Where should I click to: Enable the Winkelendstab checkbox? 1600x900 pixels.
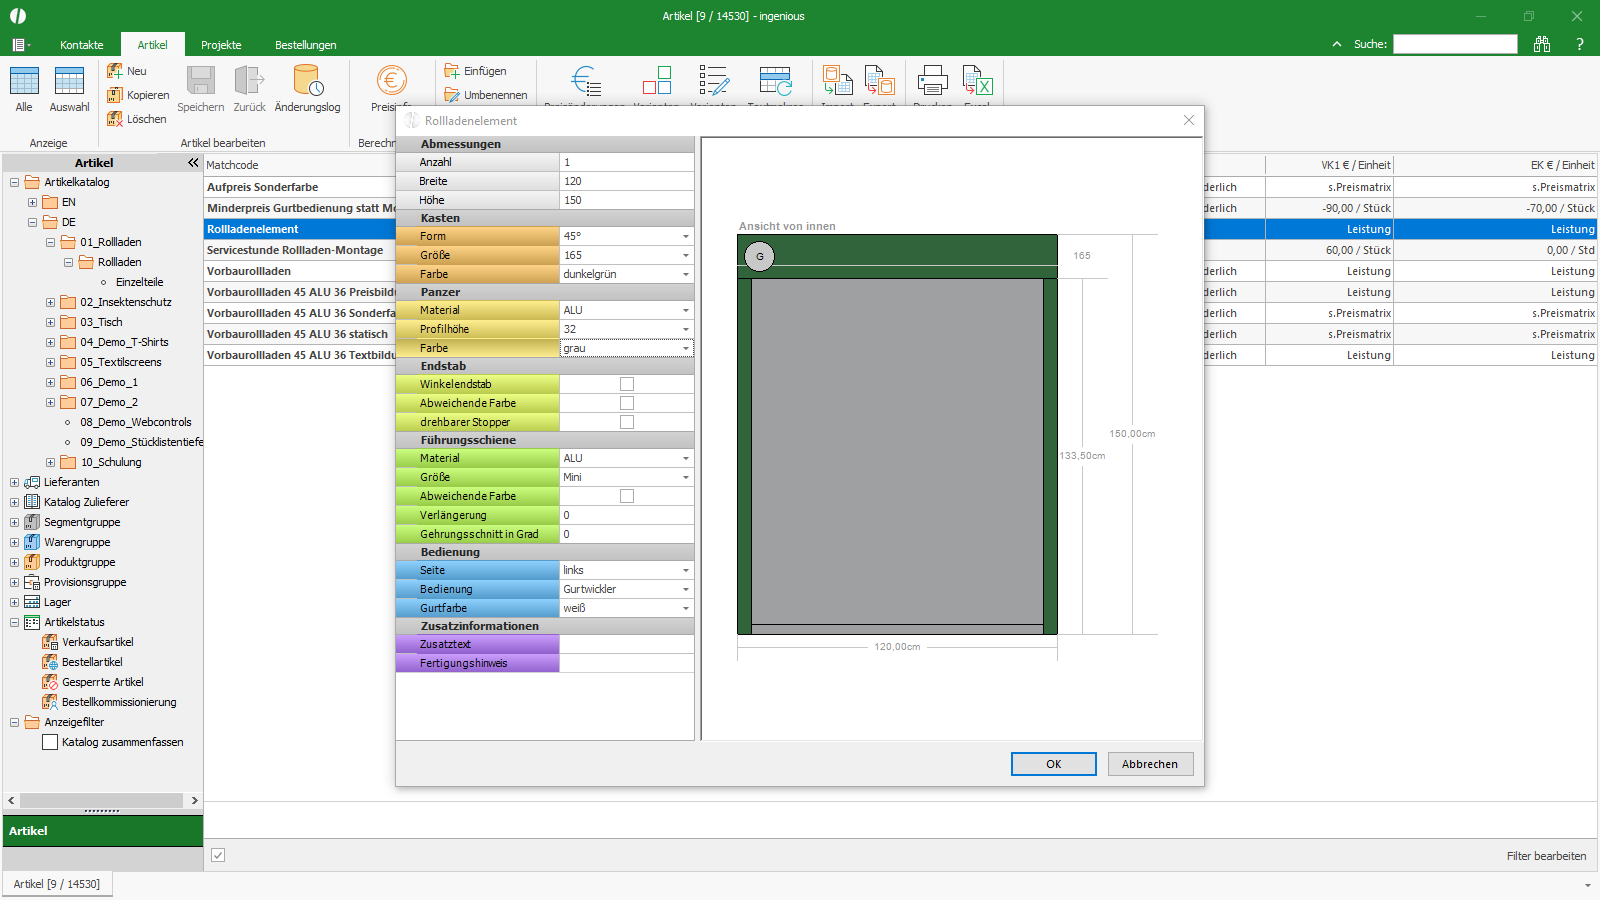pyautogui.click(x=627, y=384)
